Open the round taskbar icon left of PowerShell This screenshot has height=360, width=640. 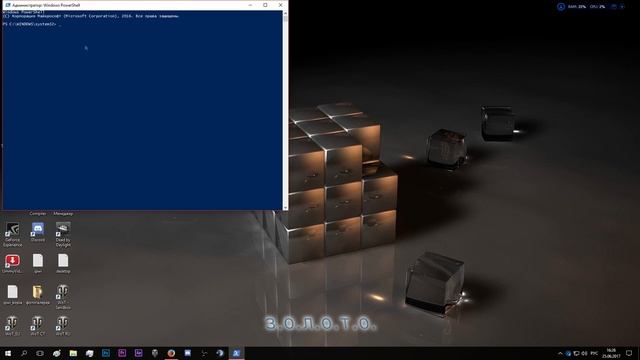click(220, 353)
